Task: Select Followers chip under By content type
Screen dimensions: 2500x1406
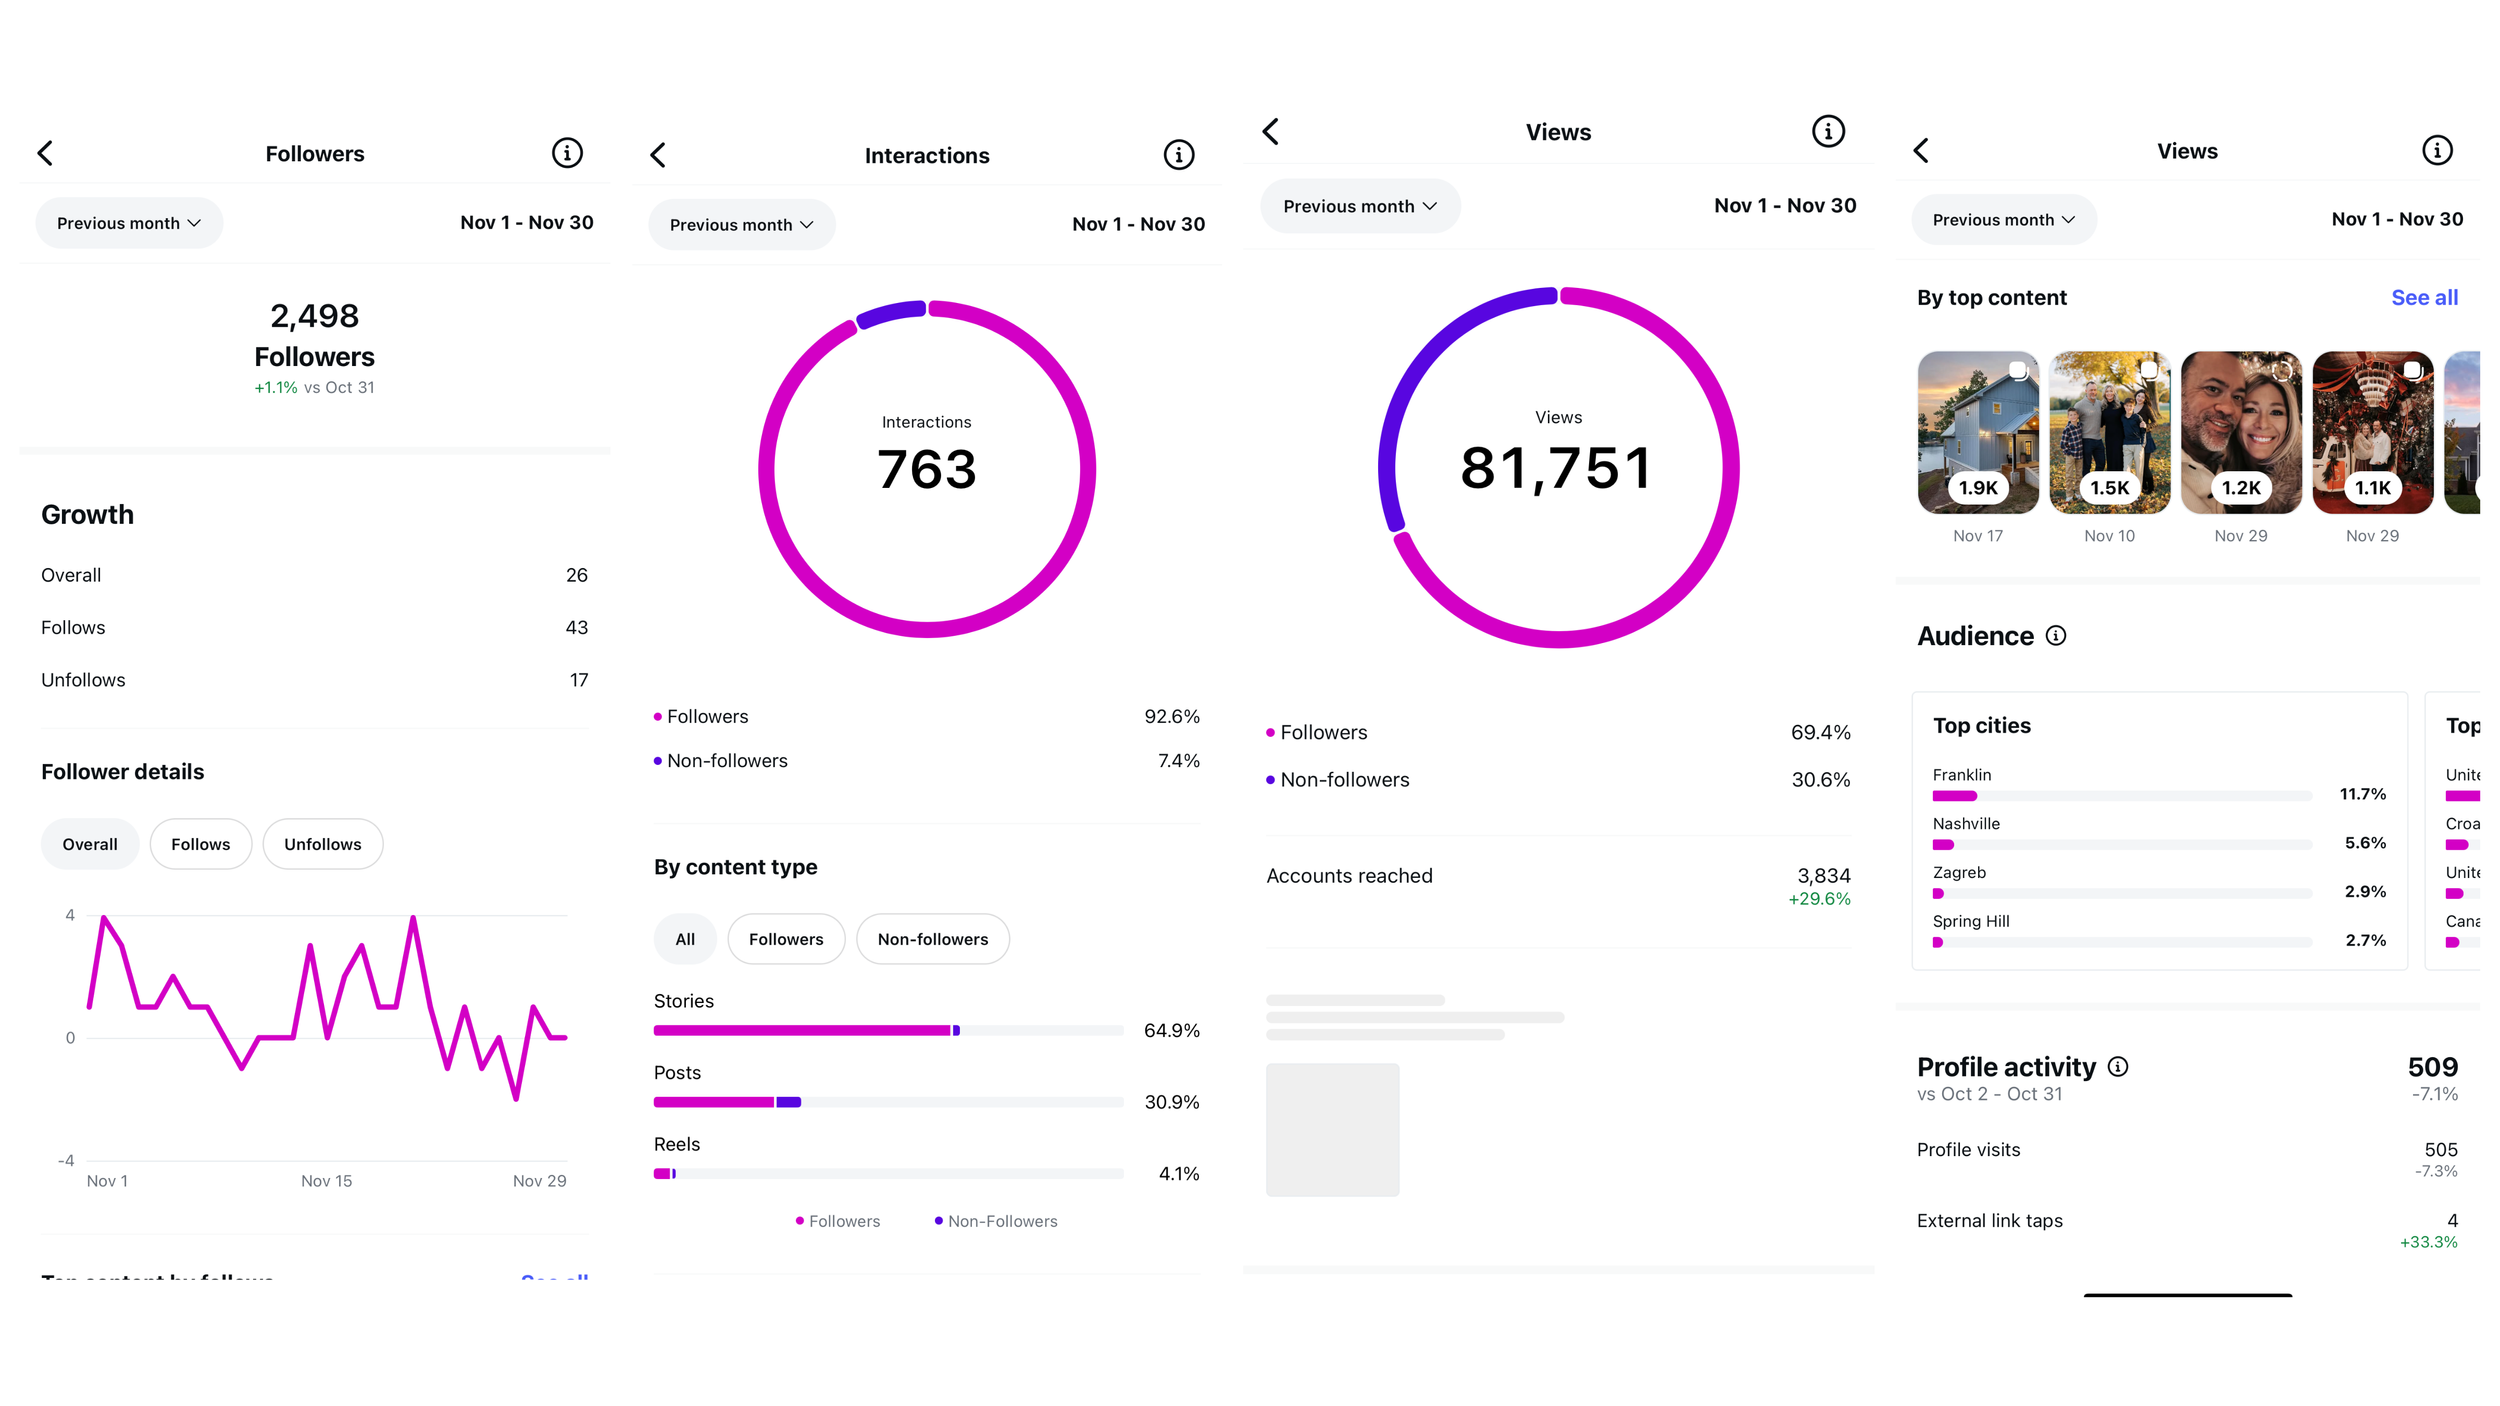Action: click(786, 939)
